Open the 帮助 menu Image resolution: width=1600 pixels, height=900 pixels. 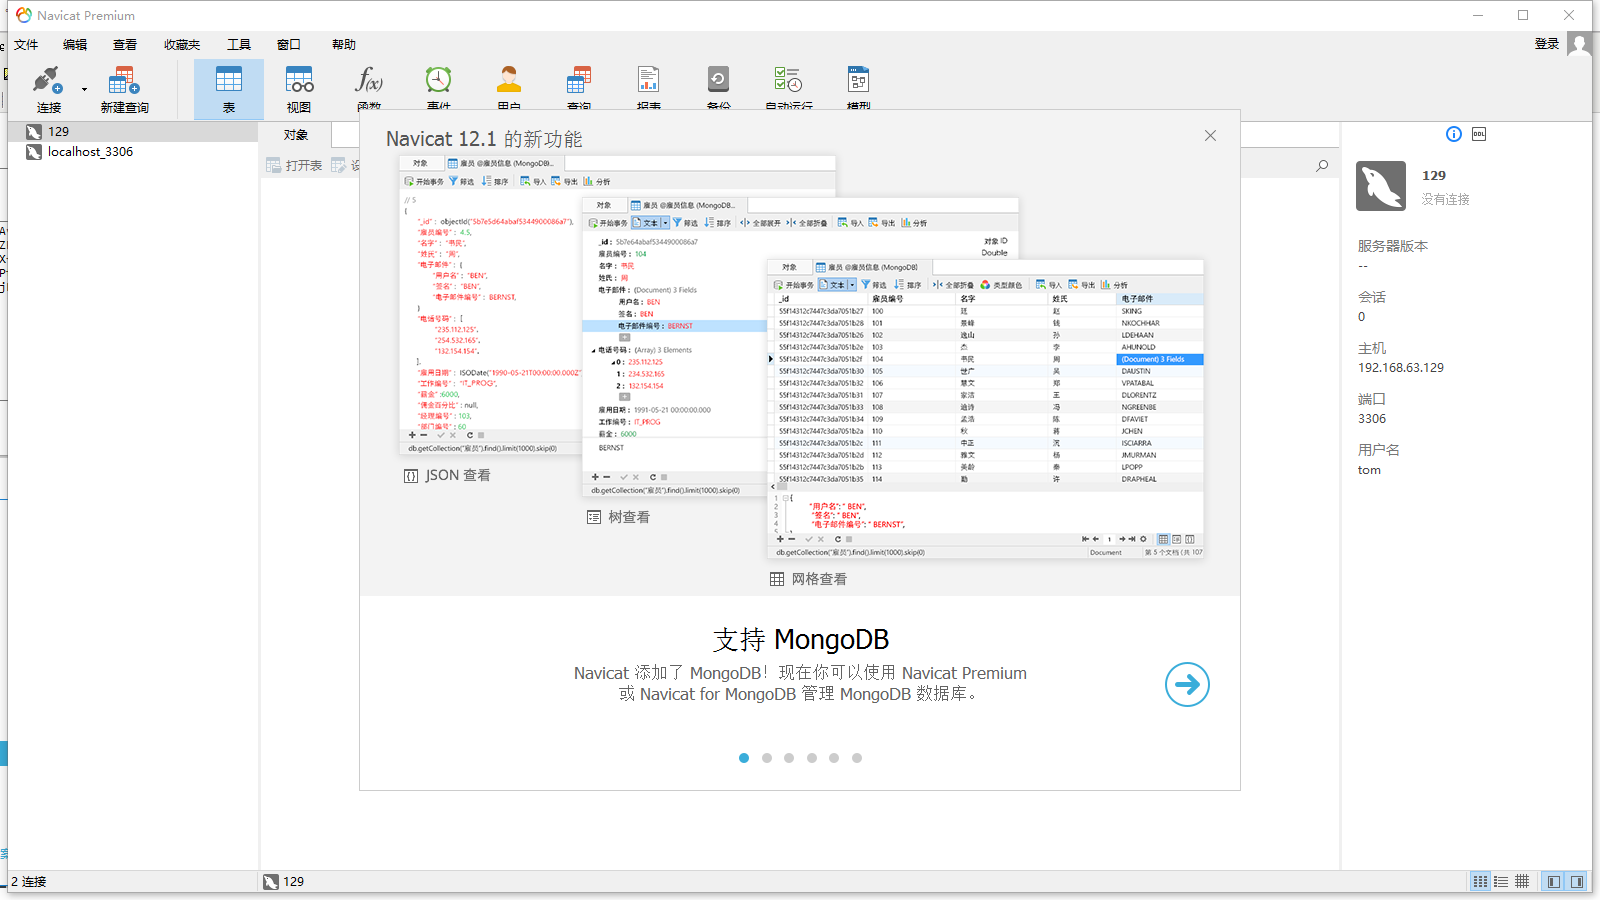pos(344,44)
